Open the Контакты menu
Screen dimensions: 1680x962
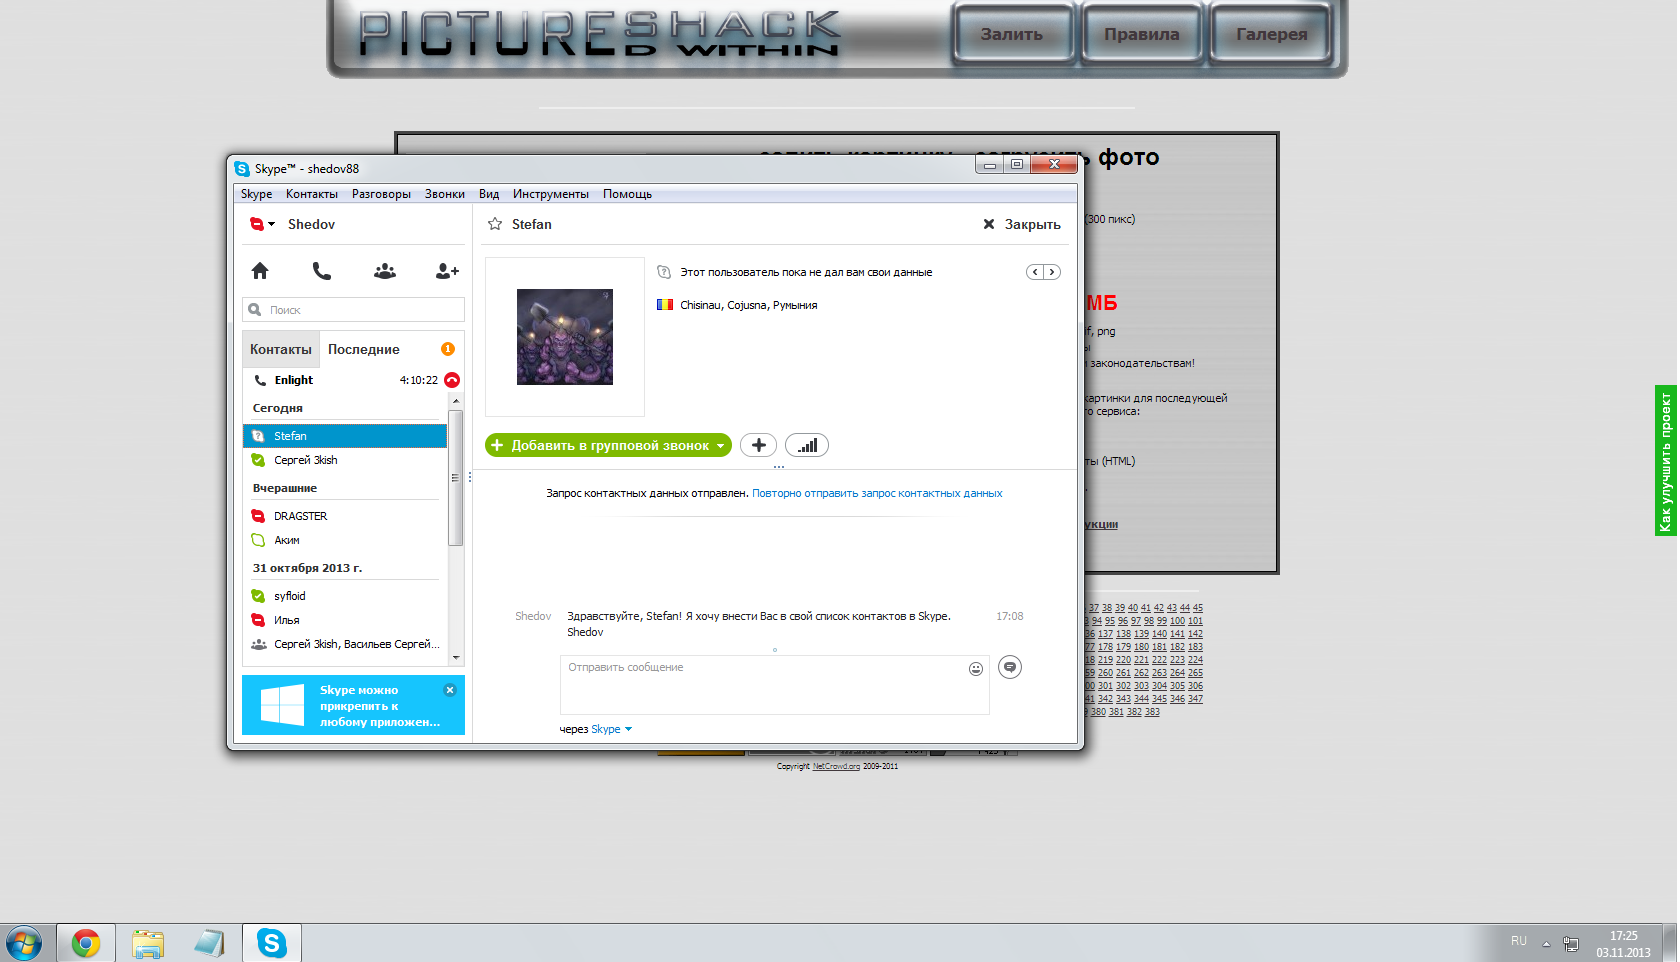coord(312,194)
